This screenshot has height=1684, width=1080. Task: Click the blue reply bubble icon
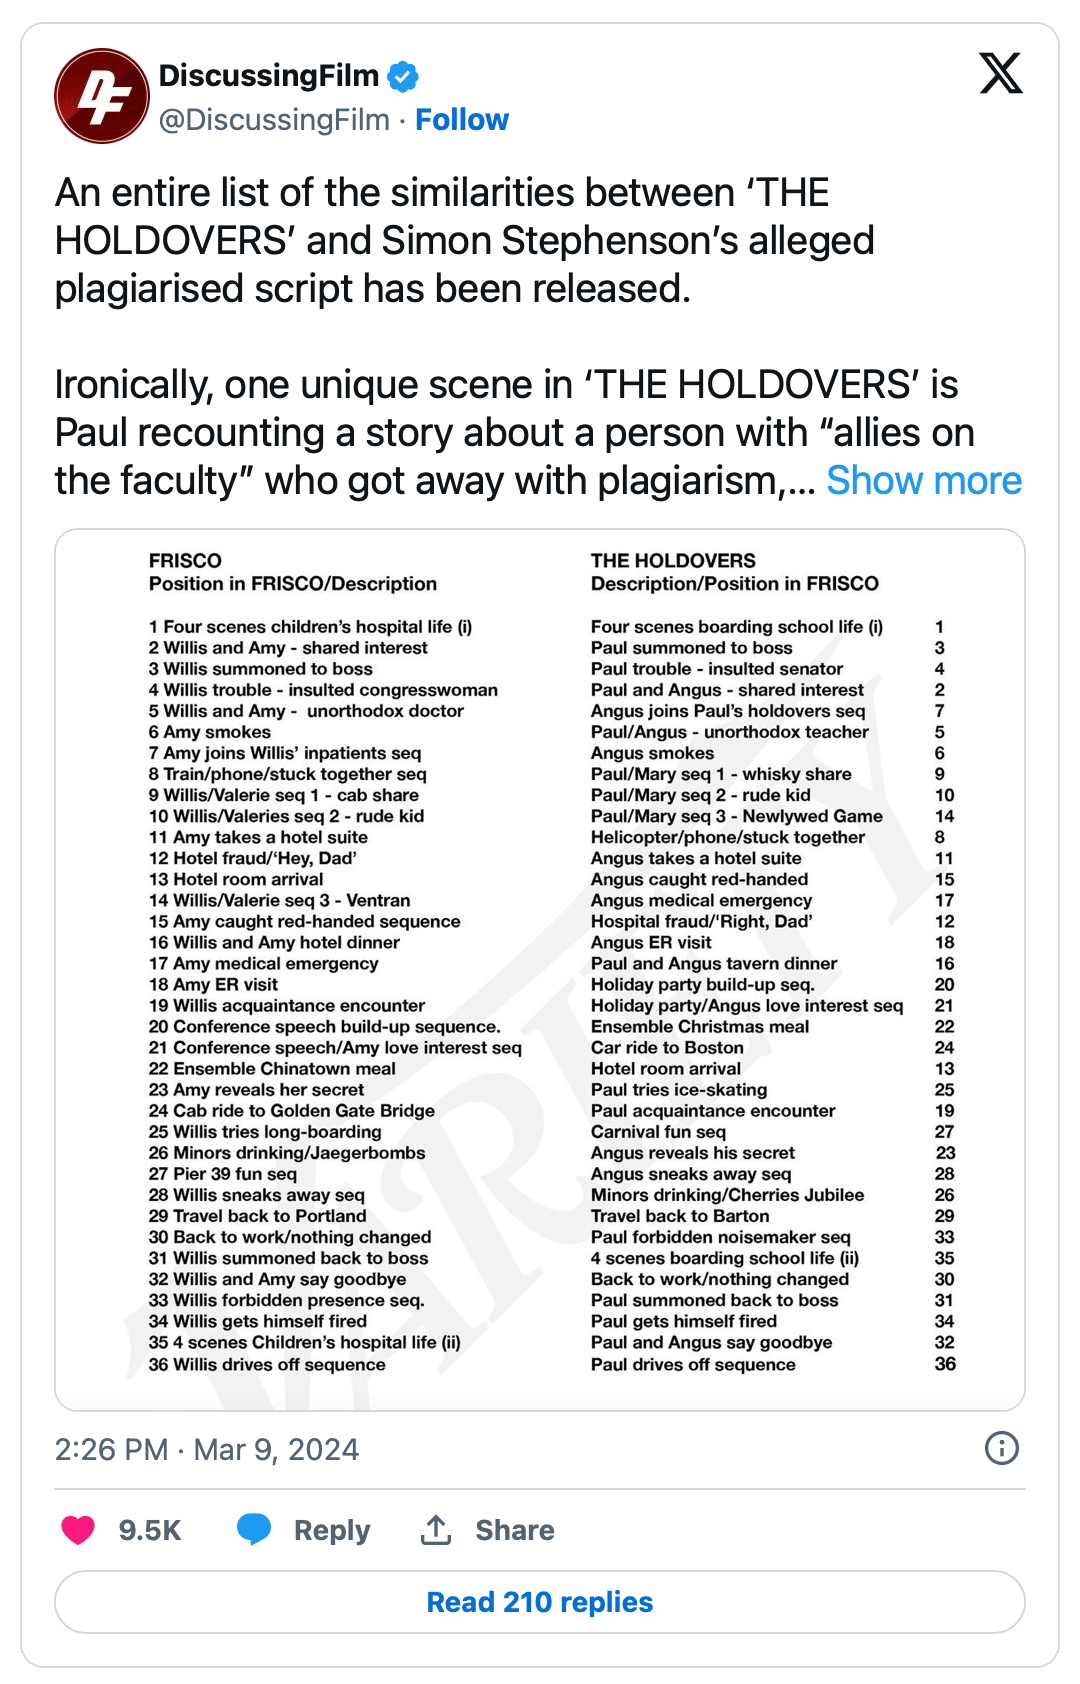pos(254,1529)
